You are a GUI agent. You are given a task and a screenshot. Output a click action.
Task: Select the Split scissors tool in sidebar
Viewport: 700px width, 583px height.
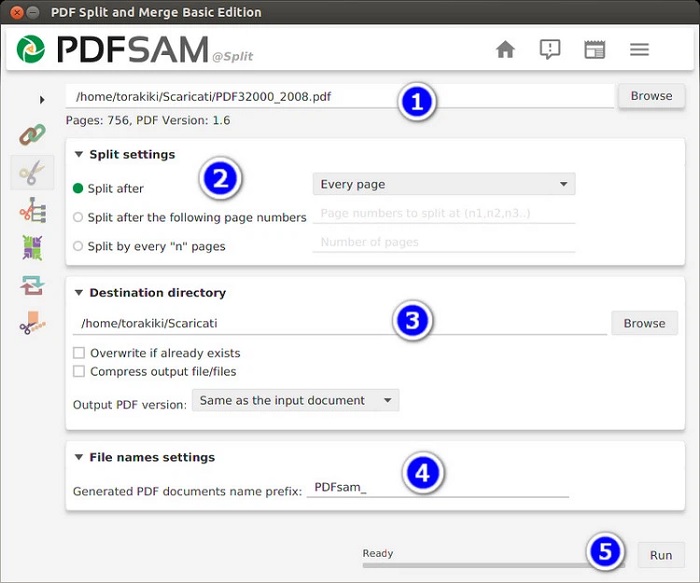(x=32, y=172)
